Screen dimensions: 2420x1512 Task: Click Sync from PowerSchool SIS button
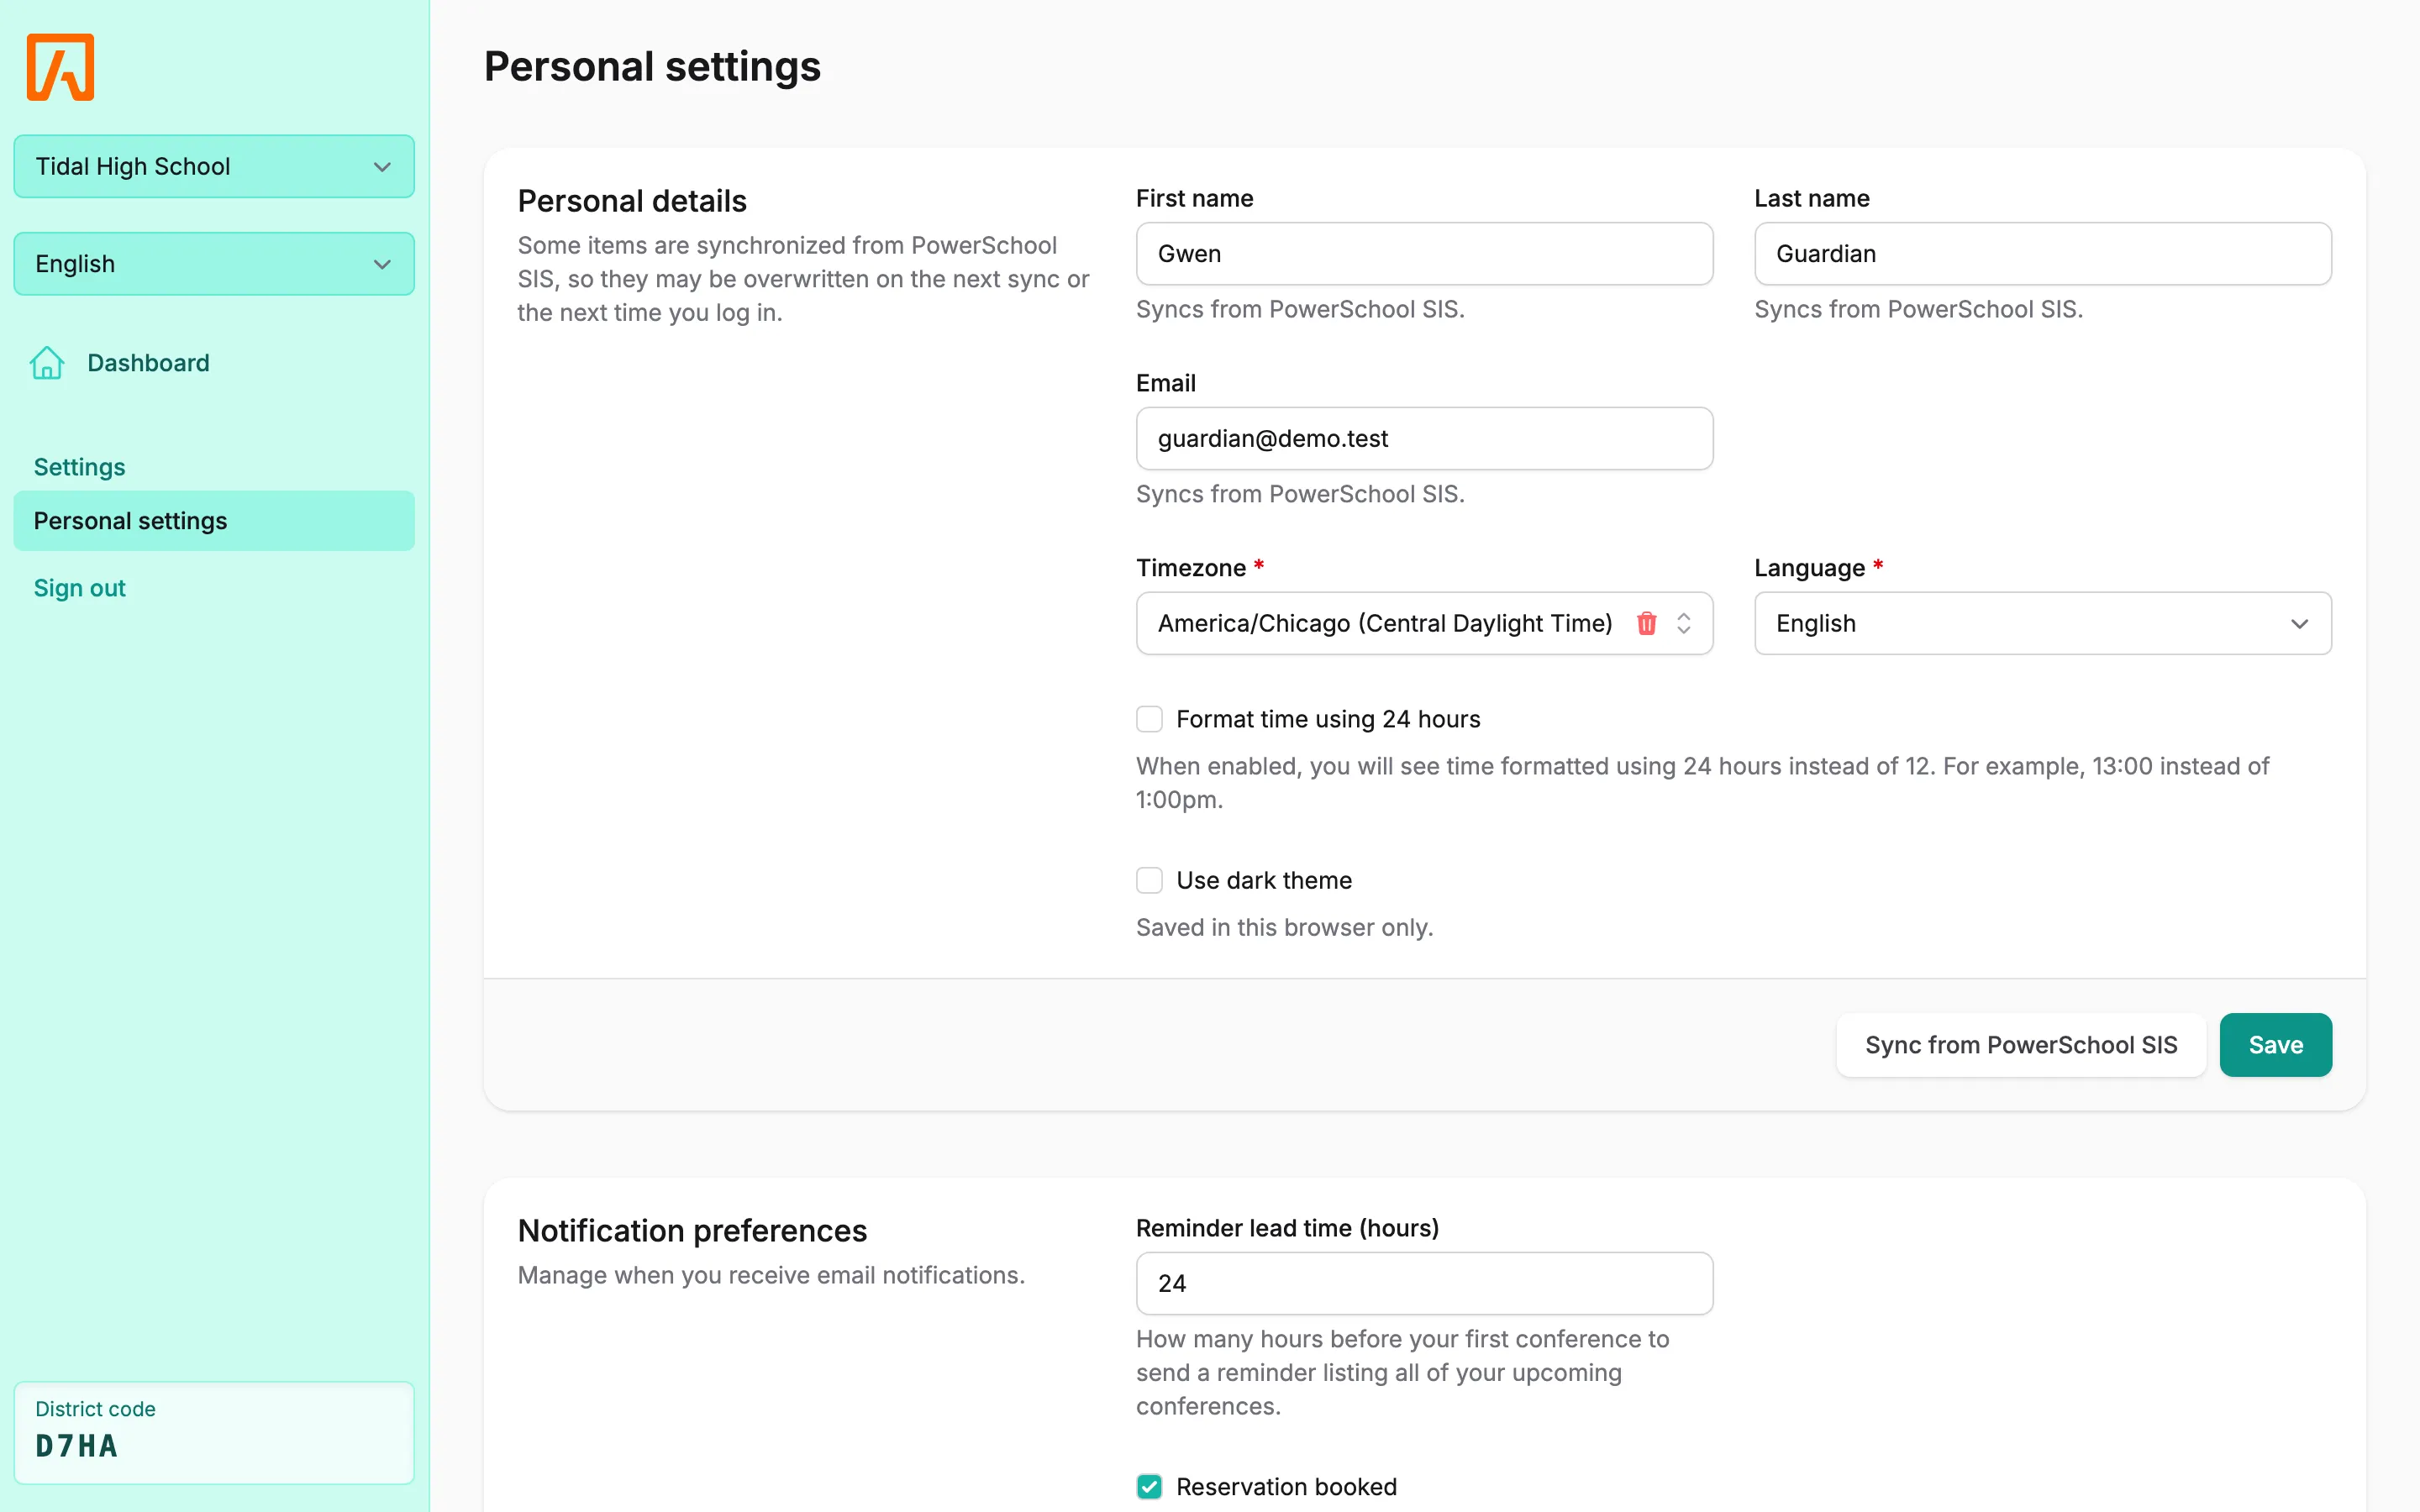coord(2020,1045)
